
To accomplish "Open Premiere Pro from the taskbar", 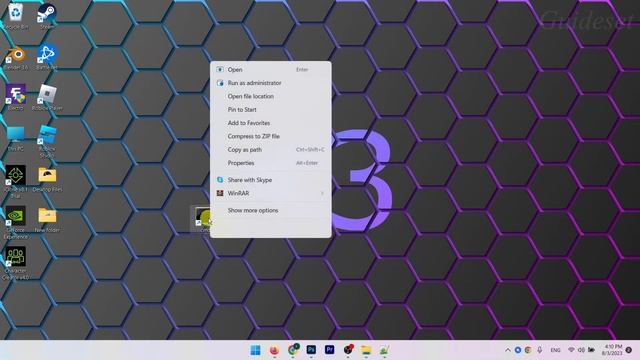I will pos(329,350).
